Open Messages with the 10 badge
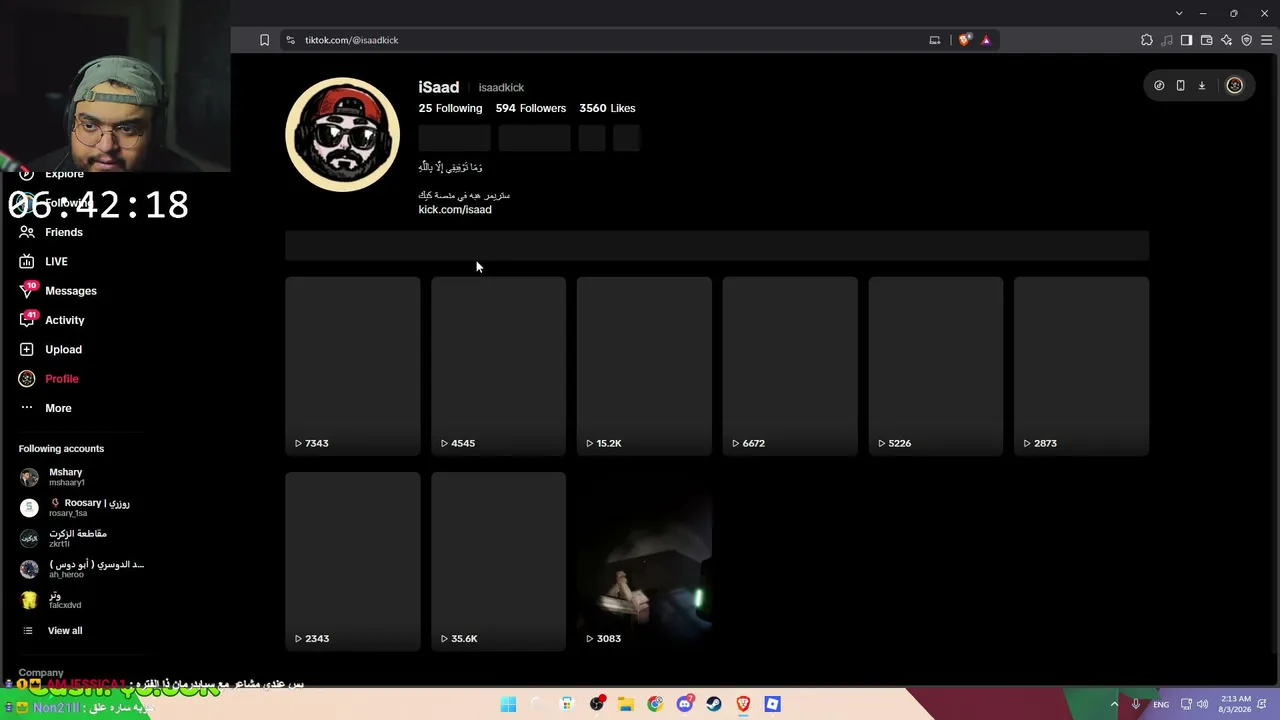This screenshot has height=720, width=1280. coord(57,290)
